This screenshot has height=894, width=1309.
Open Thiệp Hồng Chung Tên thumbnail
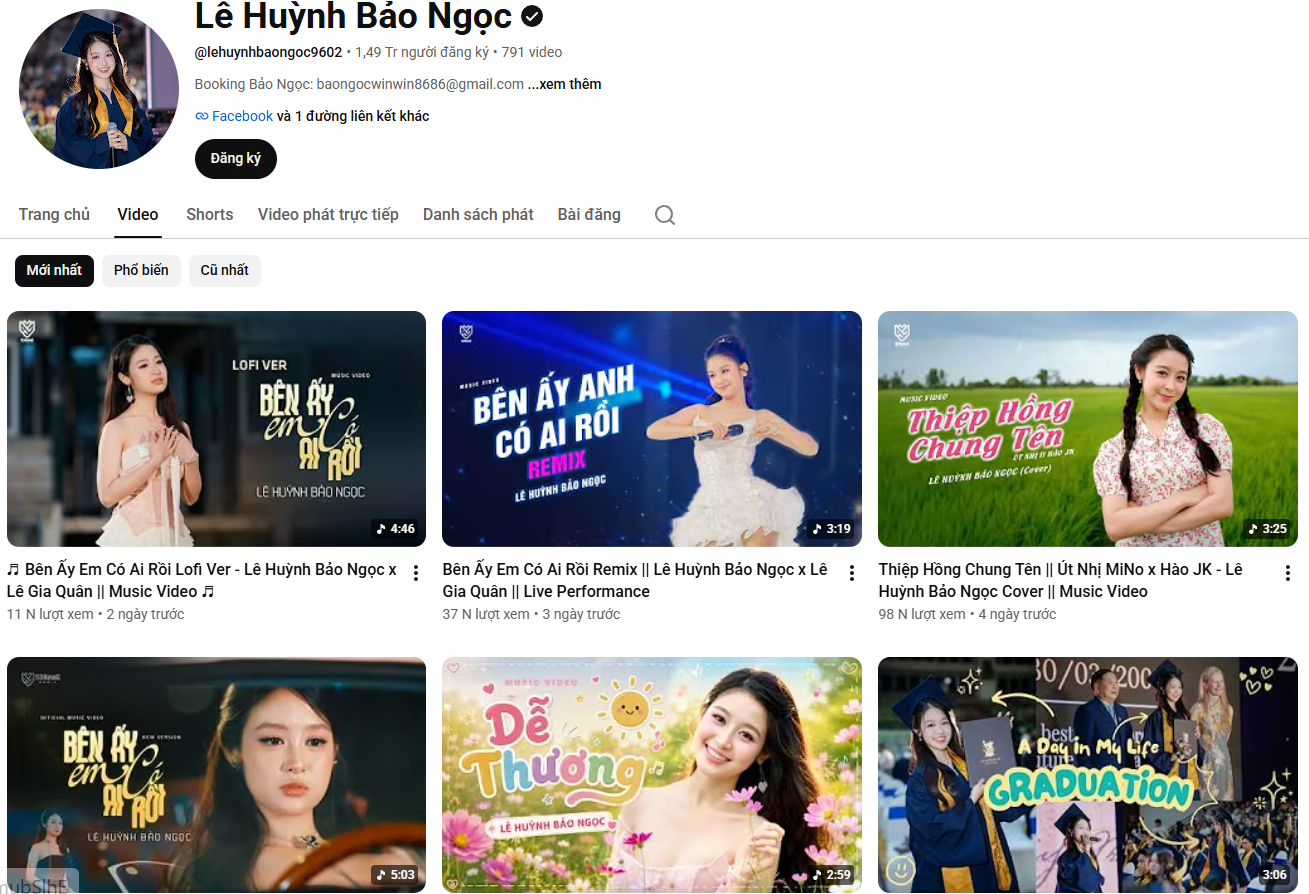pos(1088,429)
